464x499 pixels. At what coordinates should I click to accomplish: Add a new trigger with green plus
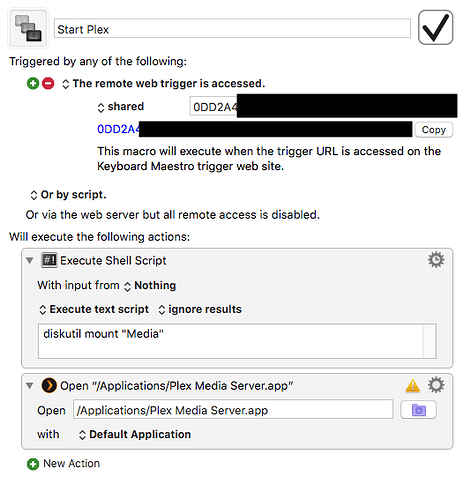(33, 83)
